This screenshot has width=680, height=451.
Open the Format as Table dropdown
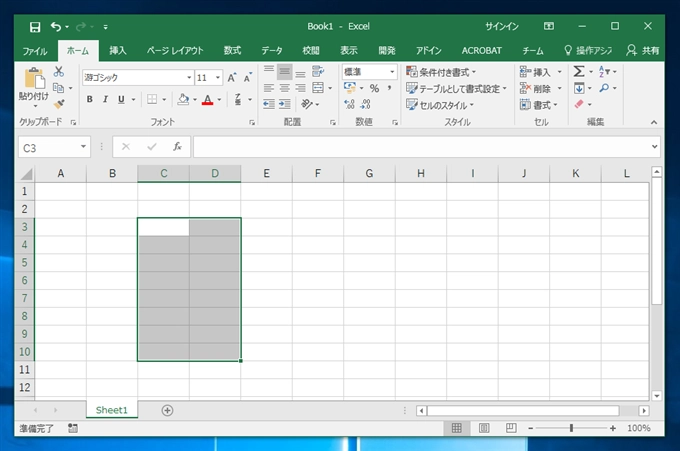point(456,88)
